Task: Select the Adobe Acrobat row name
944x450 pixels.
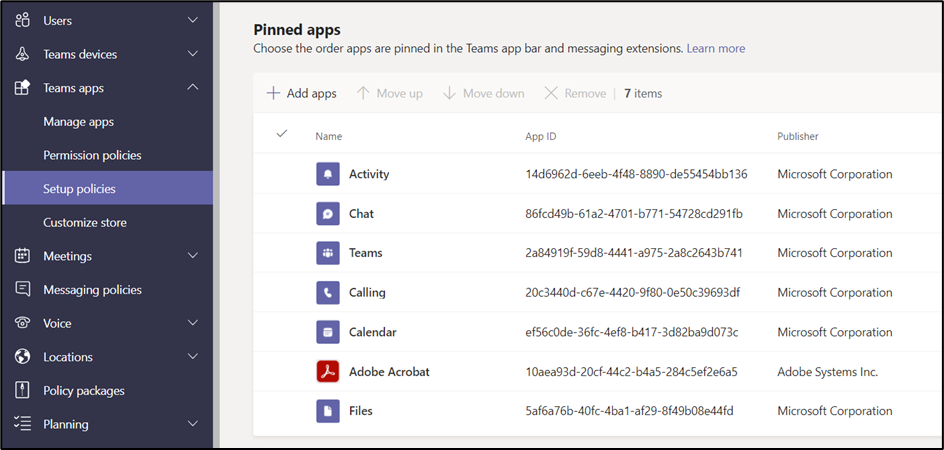Action: tap(390, 372)
